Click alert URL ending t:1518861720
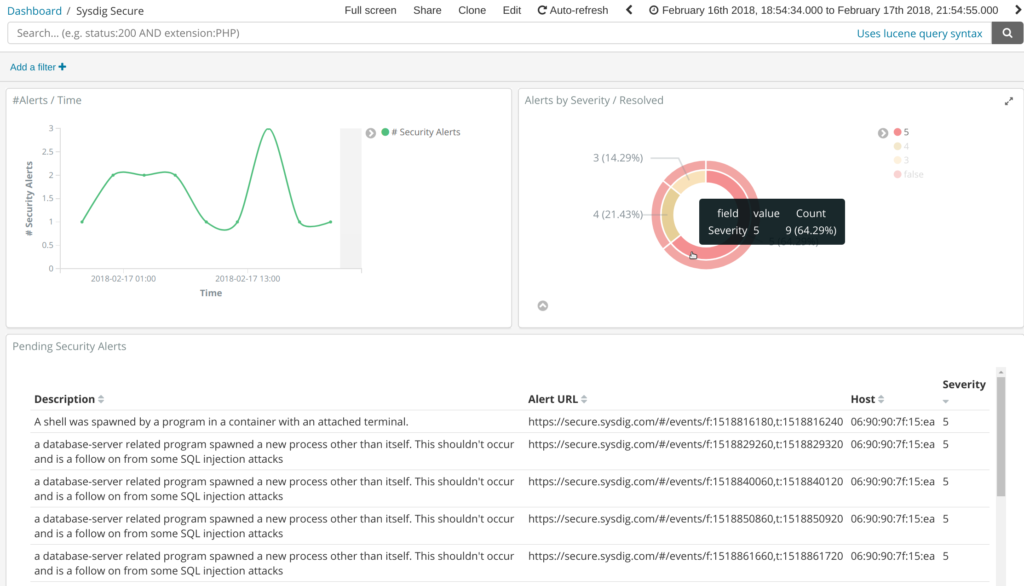1024x586 pixels. coord(685,556)
